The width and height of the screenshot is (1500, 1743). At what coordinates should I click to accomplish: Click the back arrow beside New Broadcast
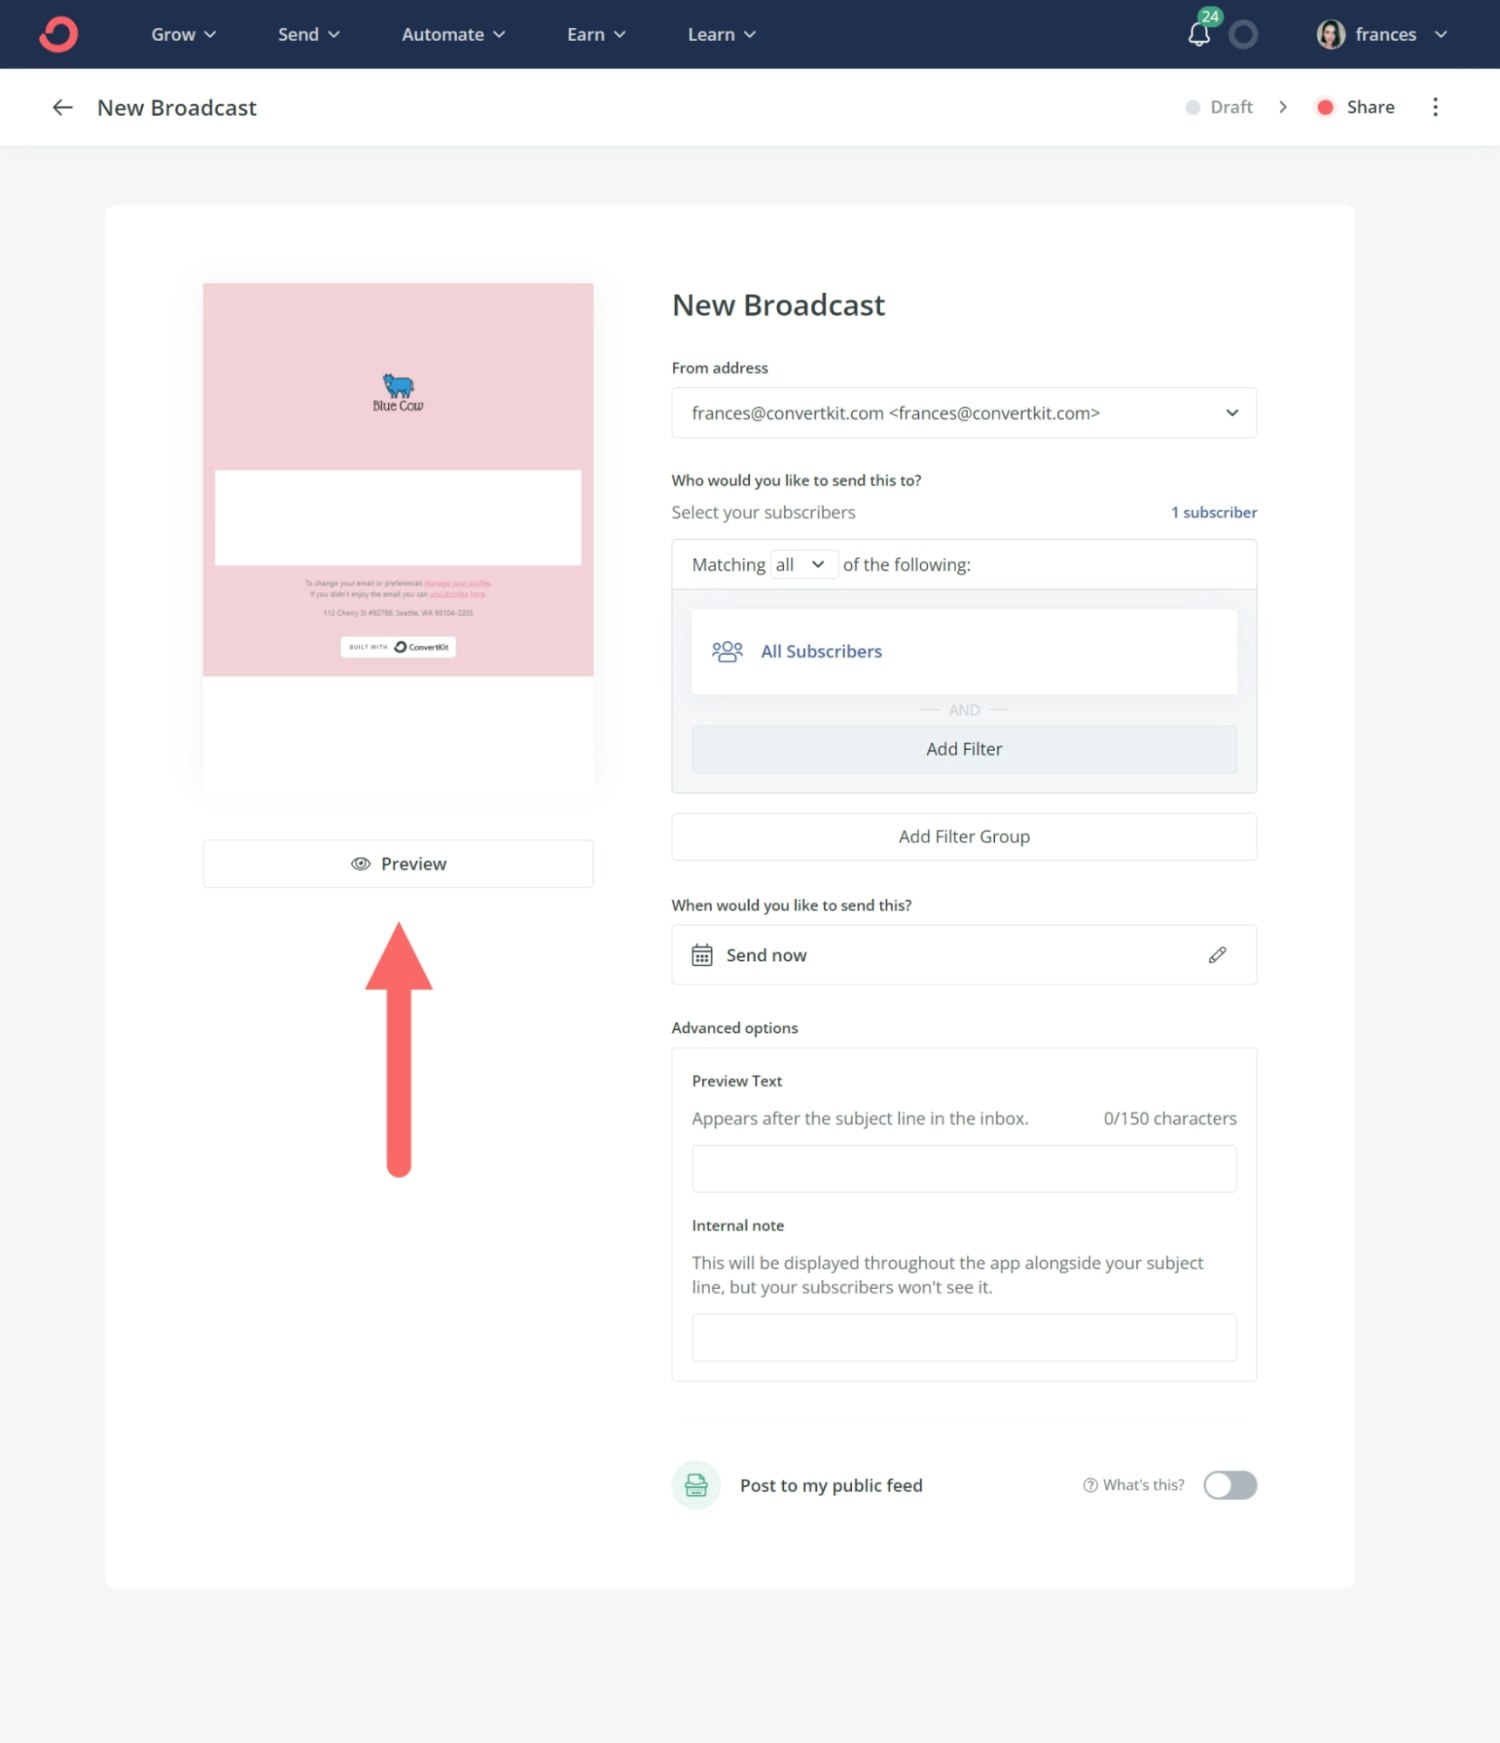62,108
